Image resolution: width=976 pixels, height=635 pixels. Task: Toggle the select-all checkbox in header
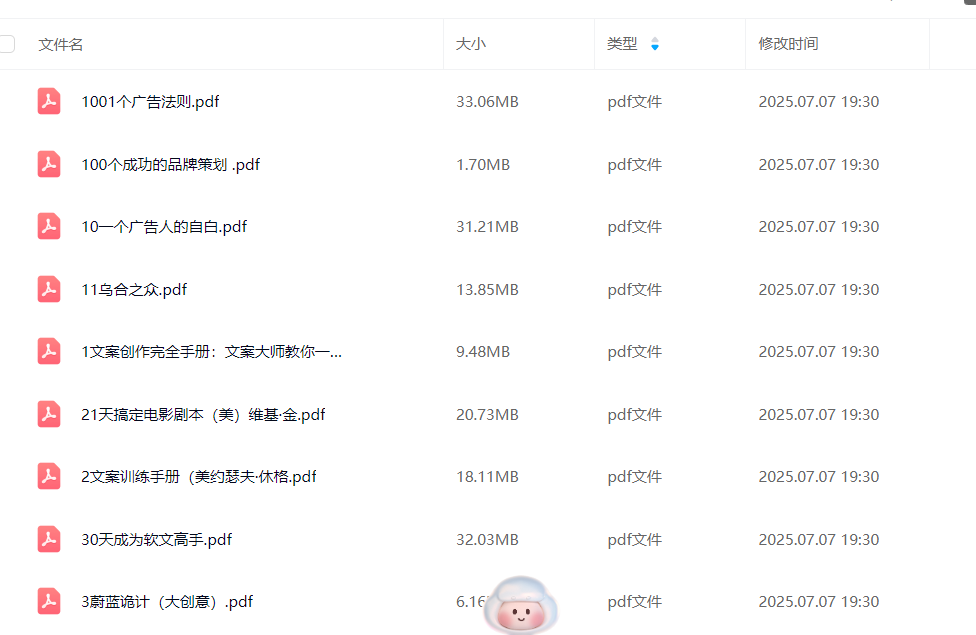(7, 44)
